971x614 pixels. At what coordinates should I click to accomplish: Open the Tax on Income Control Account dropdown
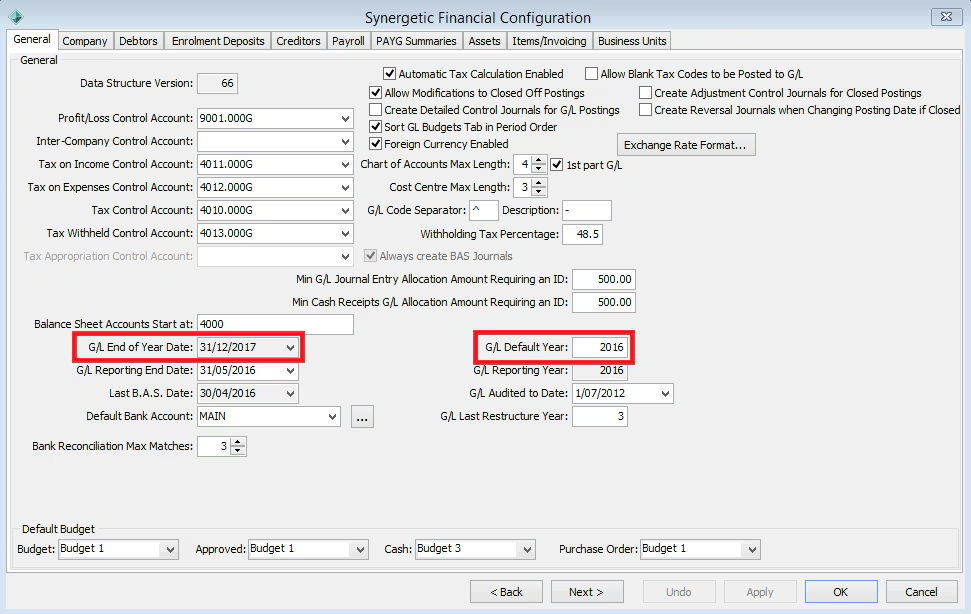tap(345, 165)
